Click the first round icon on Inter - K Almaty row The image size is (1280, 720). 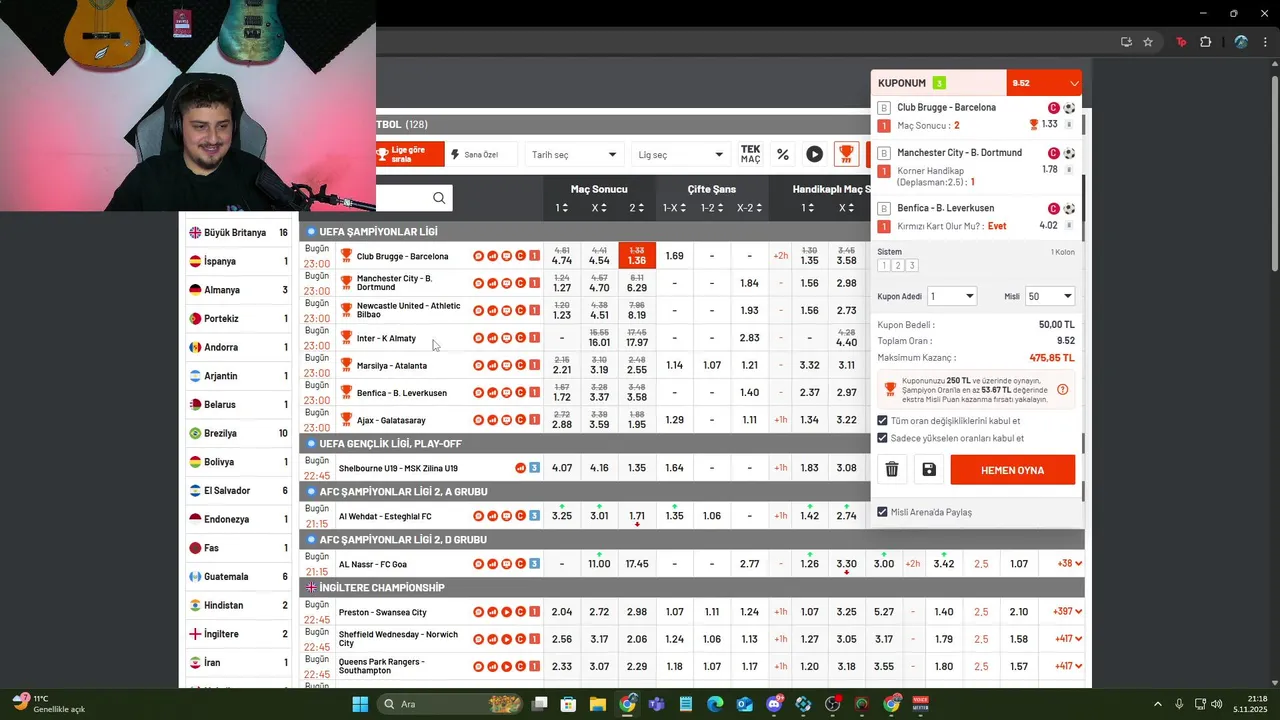(x=478, y=338)
